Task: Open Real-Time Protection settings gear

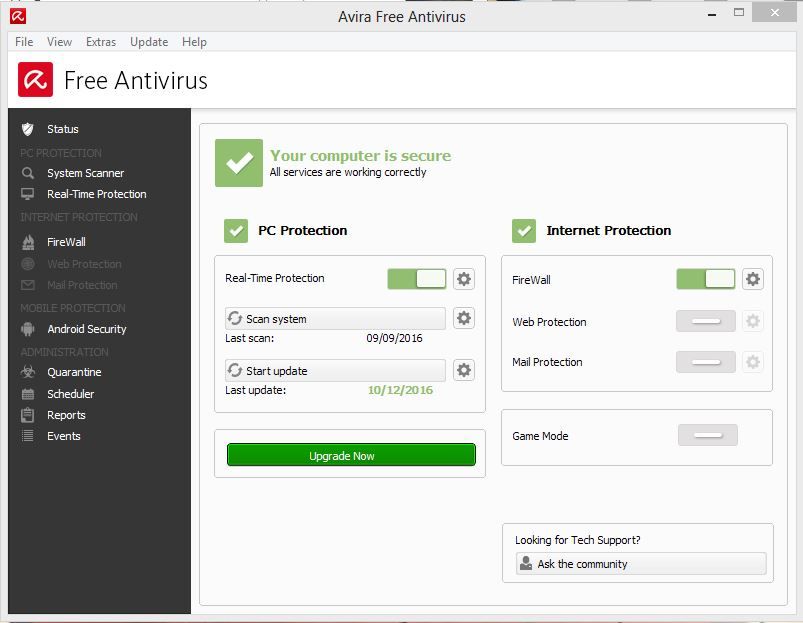Action: (464, 279)
